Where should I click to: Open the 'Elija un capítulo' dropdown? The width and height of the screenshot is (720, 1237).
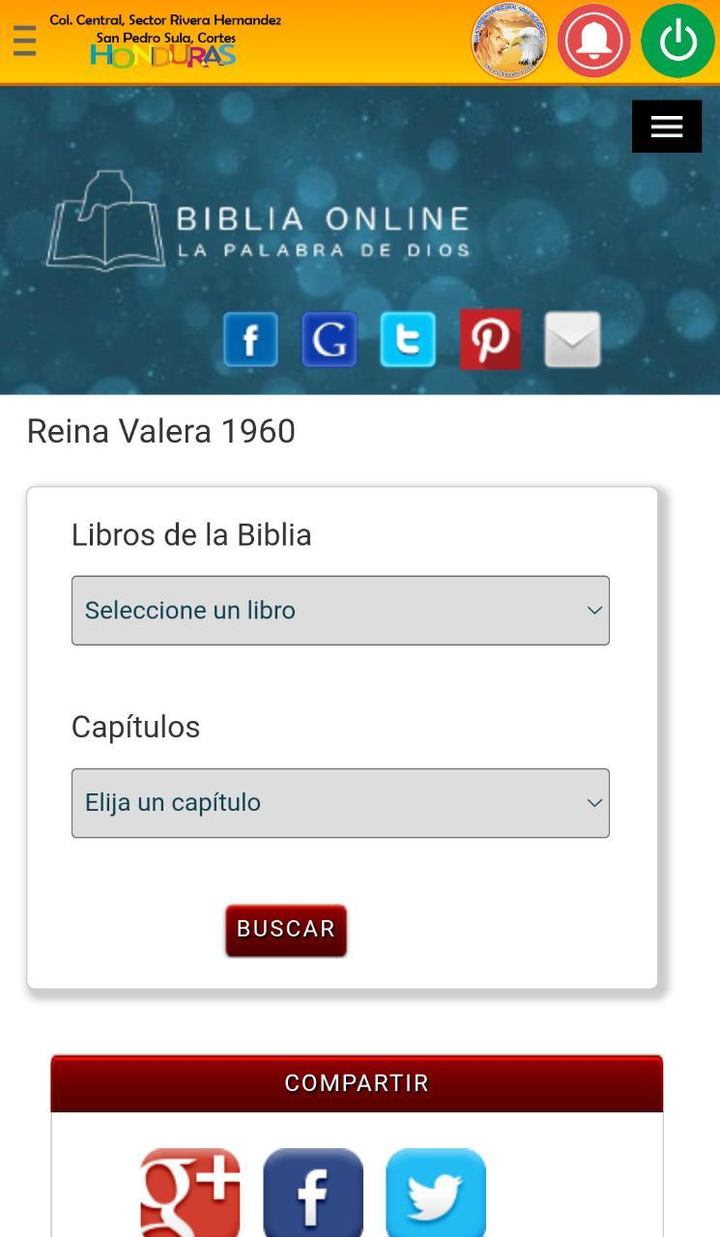(x=340, y=802)
